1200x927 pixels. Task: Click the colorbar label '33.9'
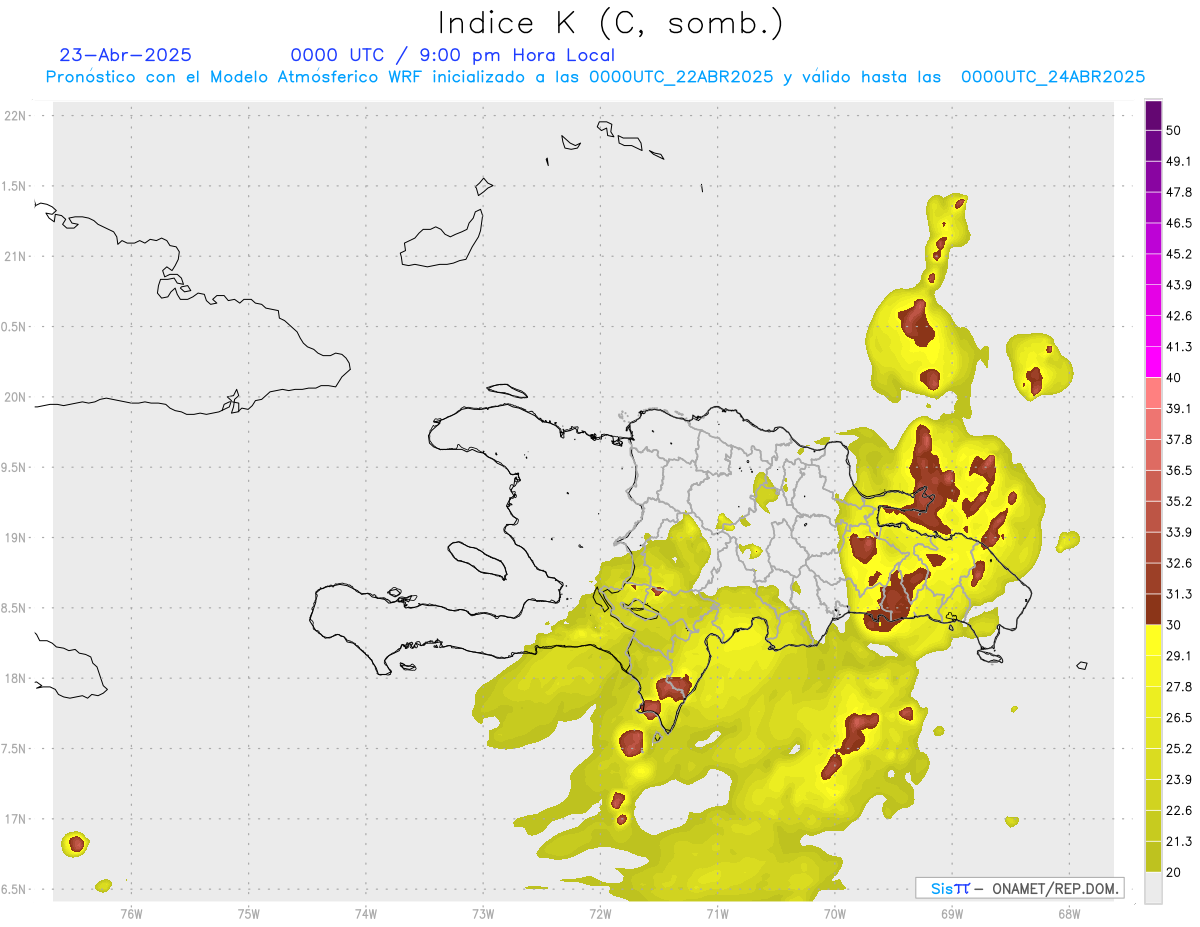(1179, 532)
